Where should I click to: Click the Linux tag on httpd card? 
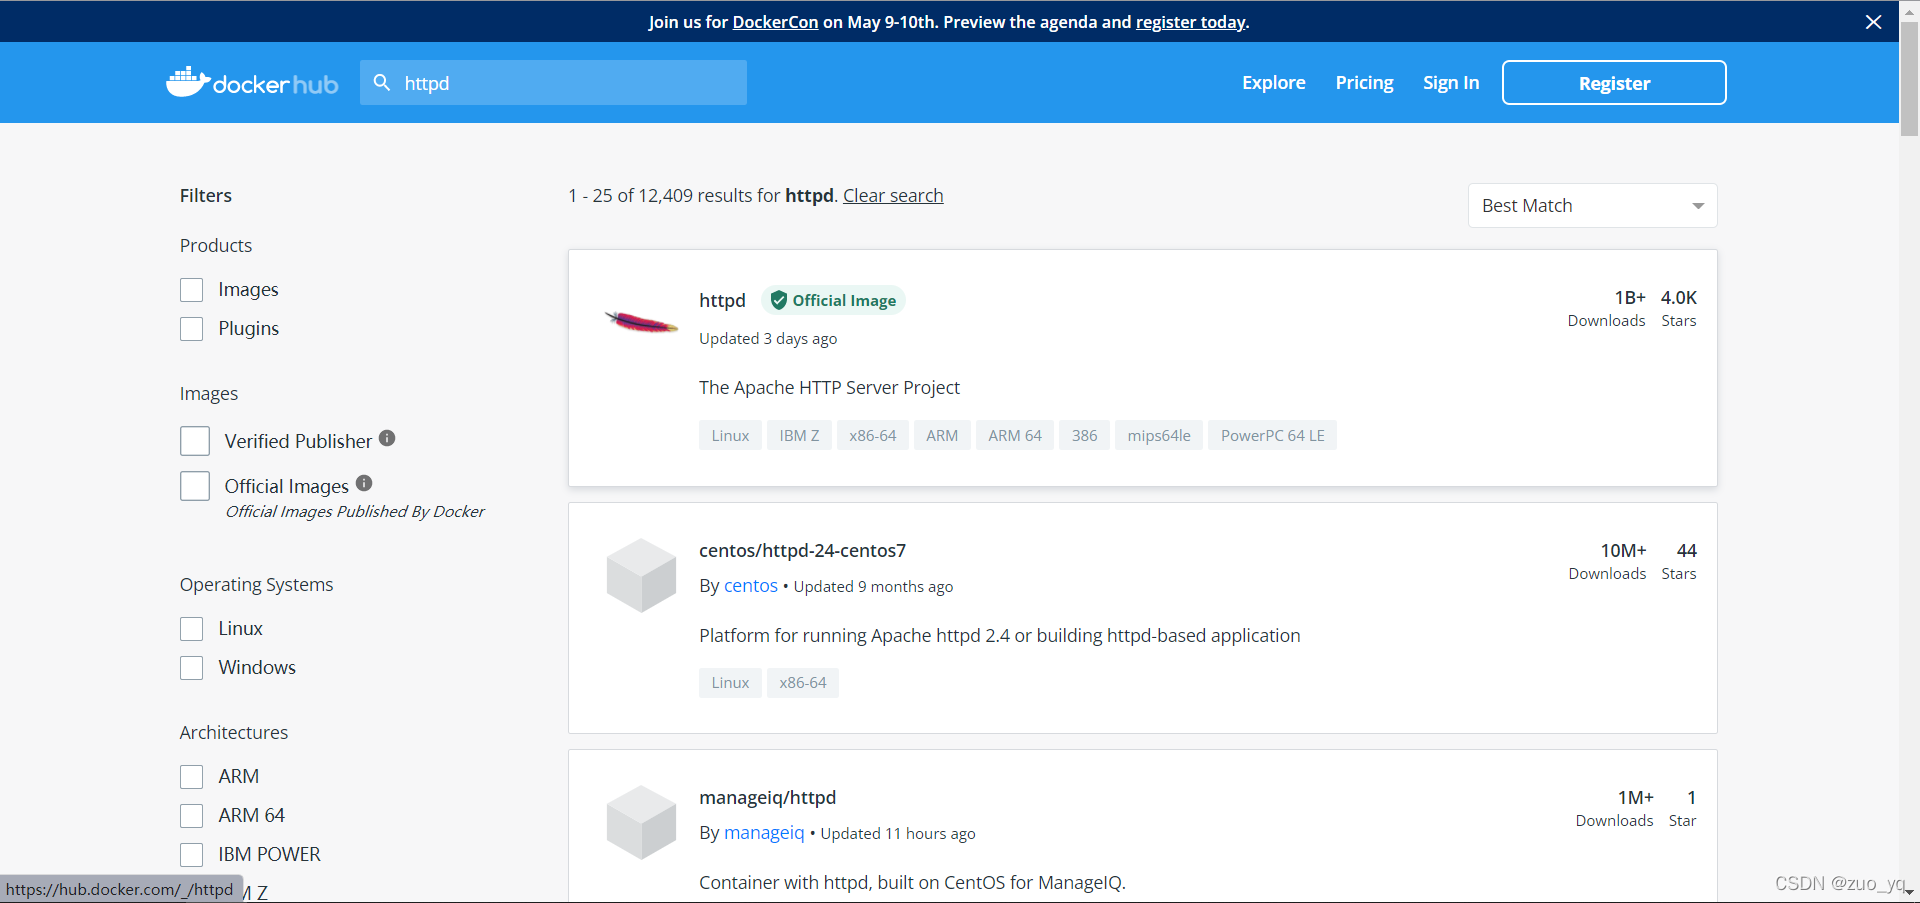(730, 436)
